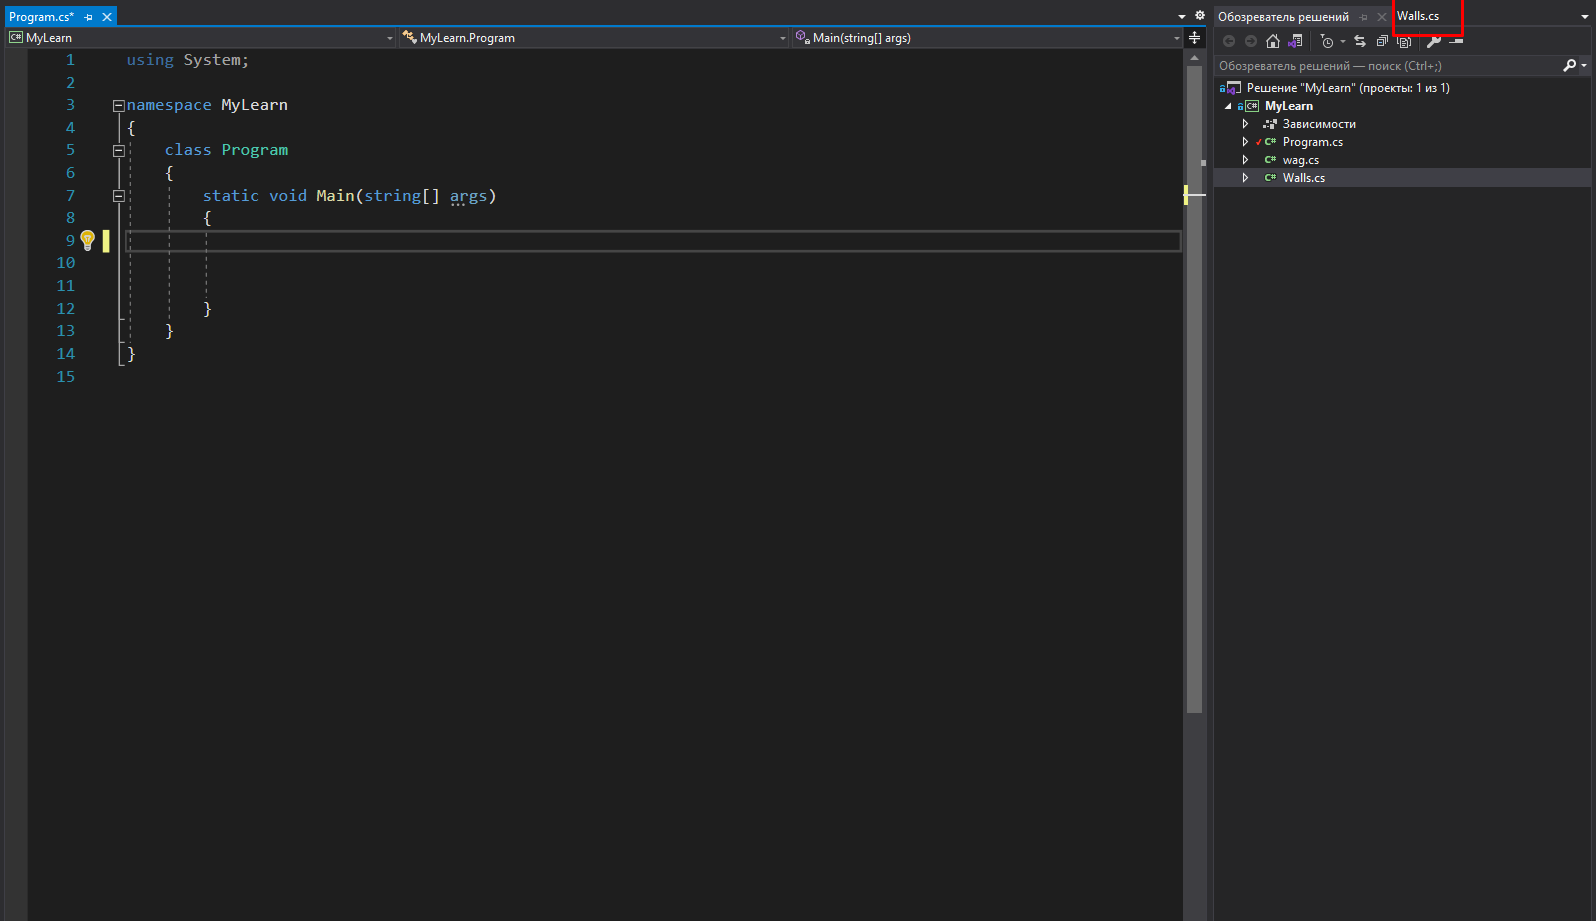This screenshot has width=1596, height=921.
Task: Select the Program.cs tree label
Action: (1313, 142)
